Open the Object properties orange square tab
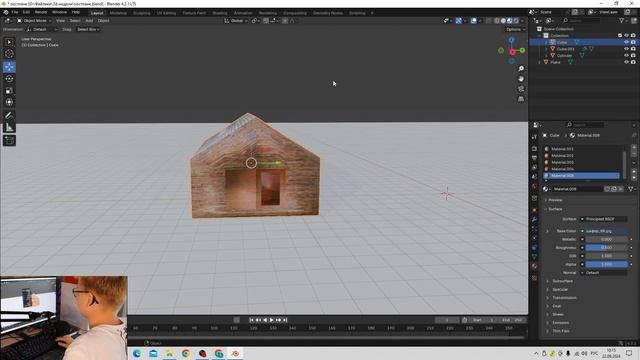This screenshot has width=640, height=360. [534, 210]
